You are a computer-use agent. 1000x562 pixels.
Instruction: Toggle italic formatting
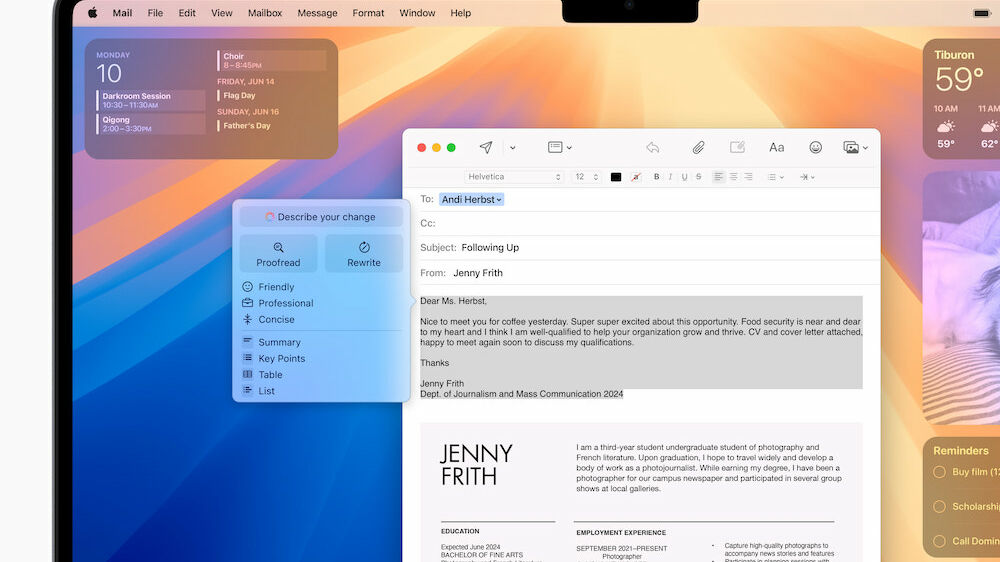[670, 177]
